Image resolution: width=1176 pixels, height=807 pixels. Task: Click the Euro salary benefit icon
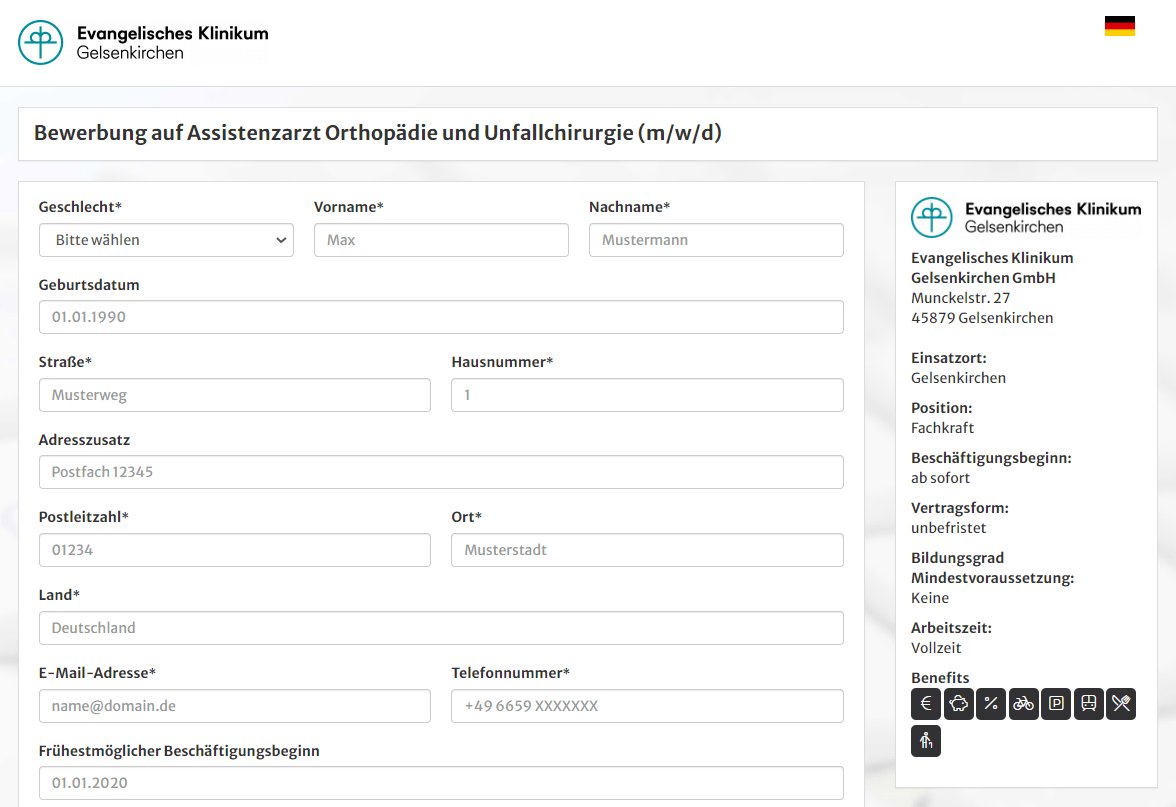(x=925, y=703)
